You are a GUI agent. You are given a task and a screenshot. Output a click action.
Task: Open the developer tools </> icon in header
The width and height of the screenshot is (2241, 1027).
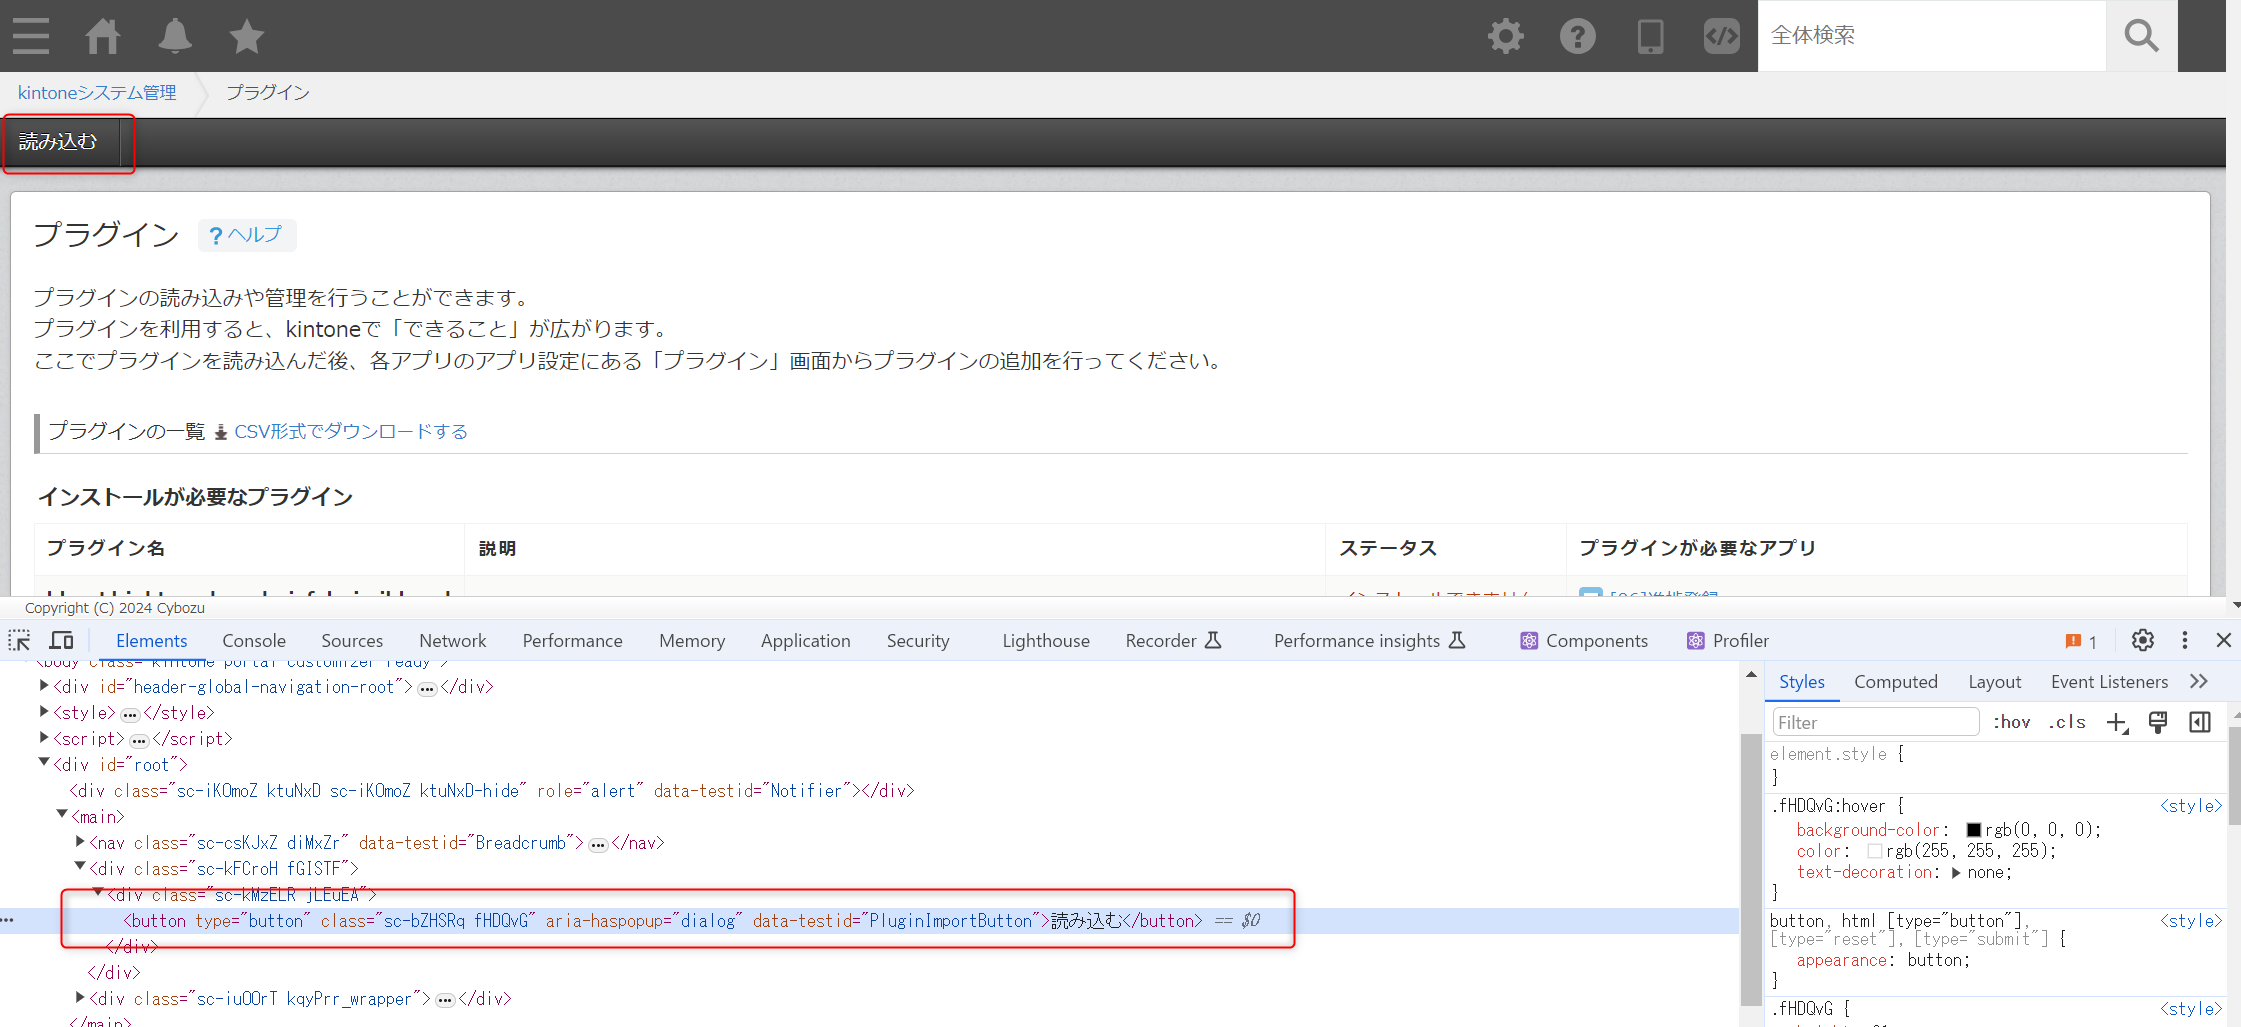(x=1721, y=36)
